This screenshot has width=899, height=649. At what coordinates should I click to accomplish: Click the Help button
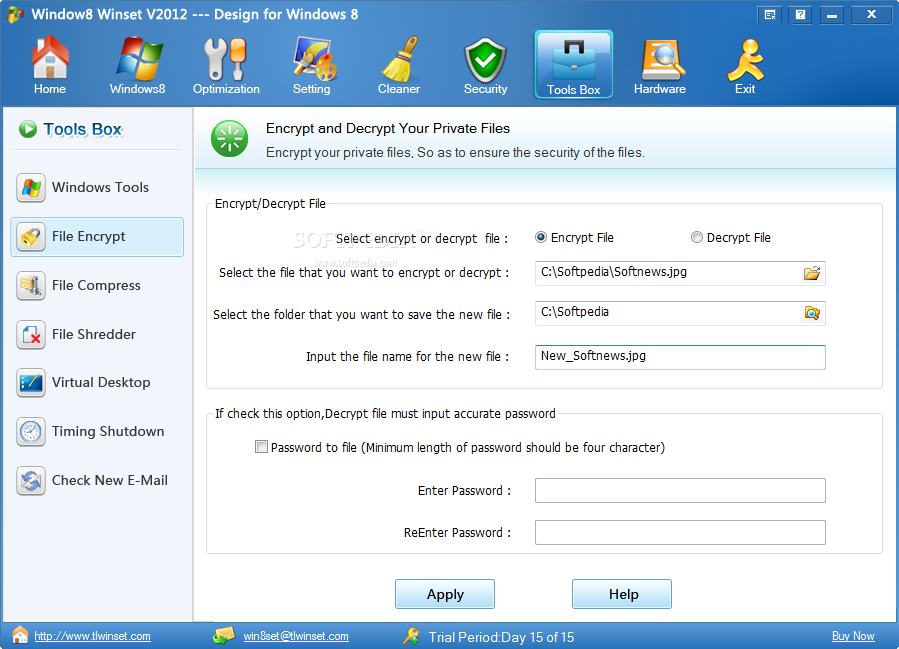click(x=622, y=594)
